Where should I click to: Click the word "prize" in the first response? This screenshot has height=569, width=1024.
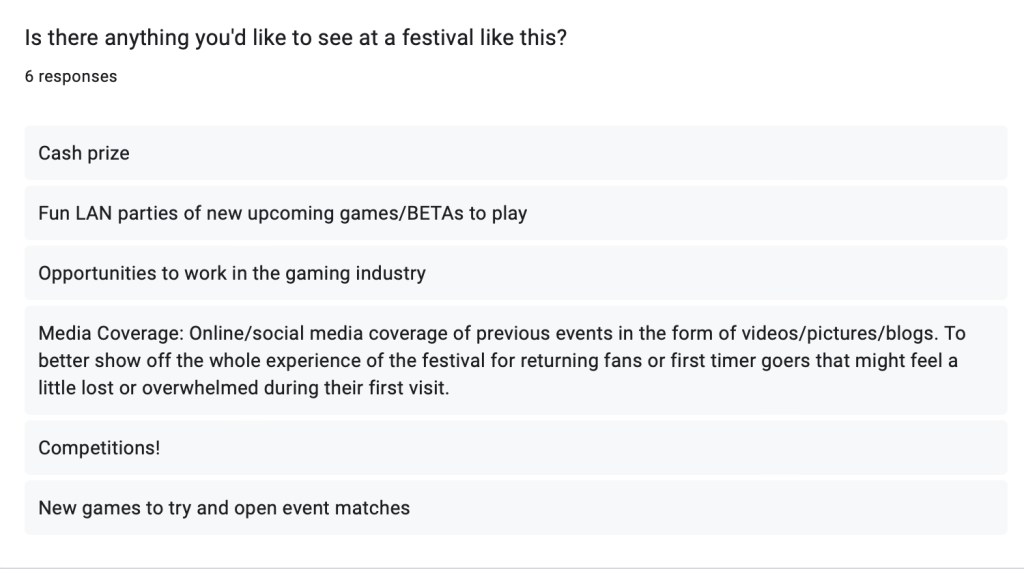click(107, 153)
